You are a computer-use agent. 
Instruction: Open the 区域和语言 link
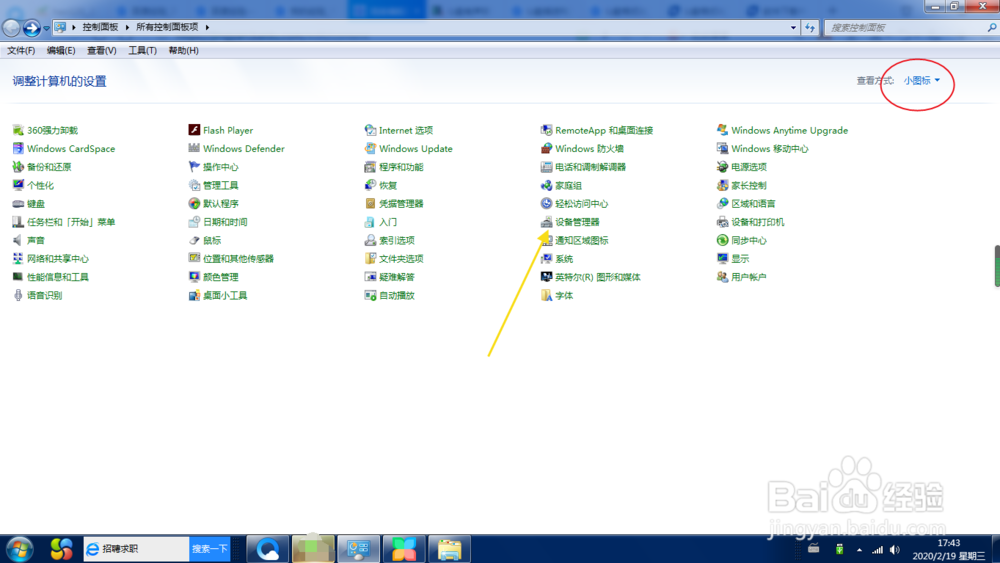tap(753, 204)
